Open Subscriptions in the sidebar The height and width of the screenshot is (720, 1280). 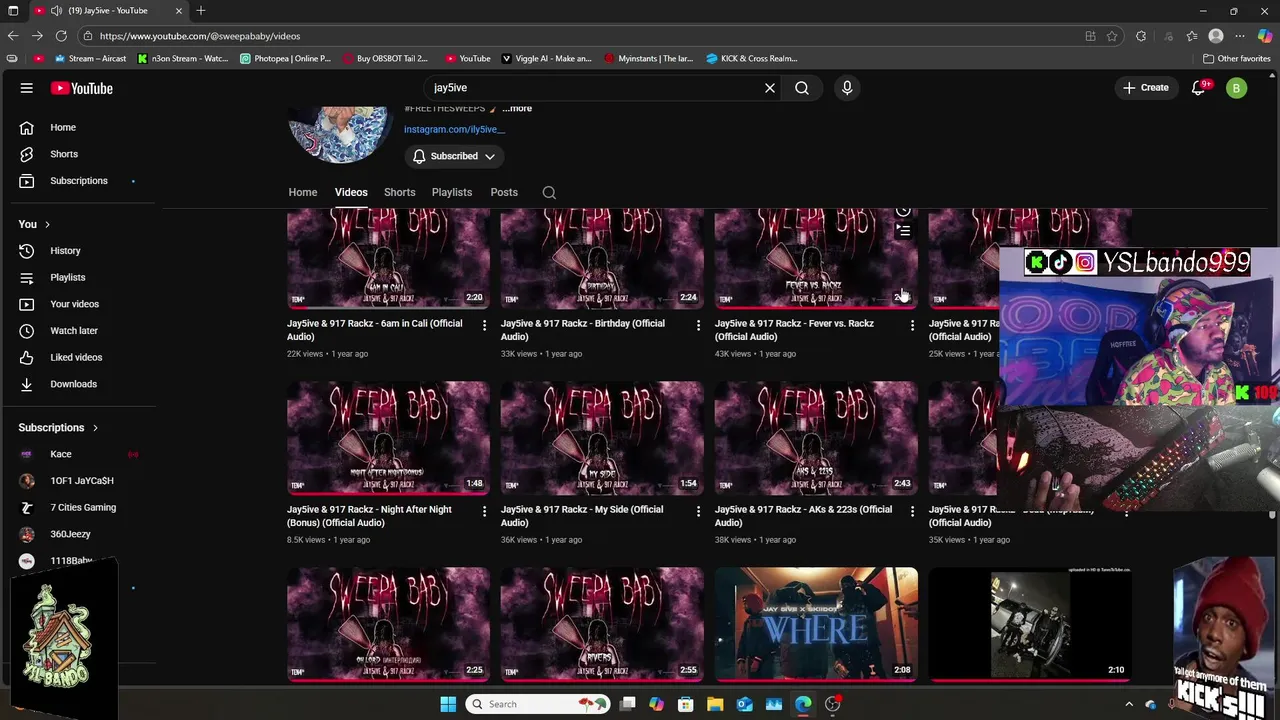80,181
